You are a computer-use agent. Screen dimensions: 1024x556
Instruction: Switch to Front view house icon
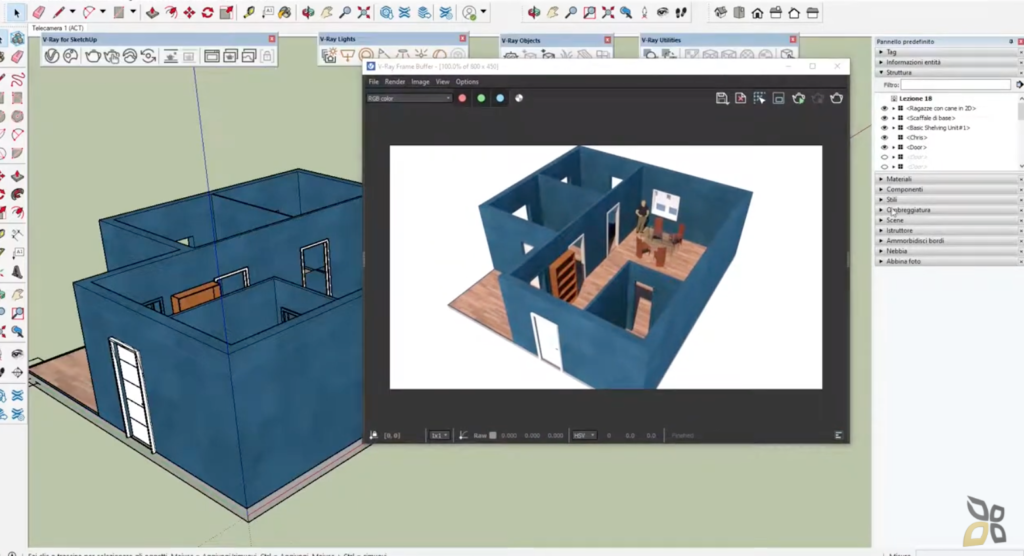758,12
